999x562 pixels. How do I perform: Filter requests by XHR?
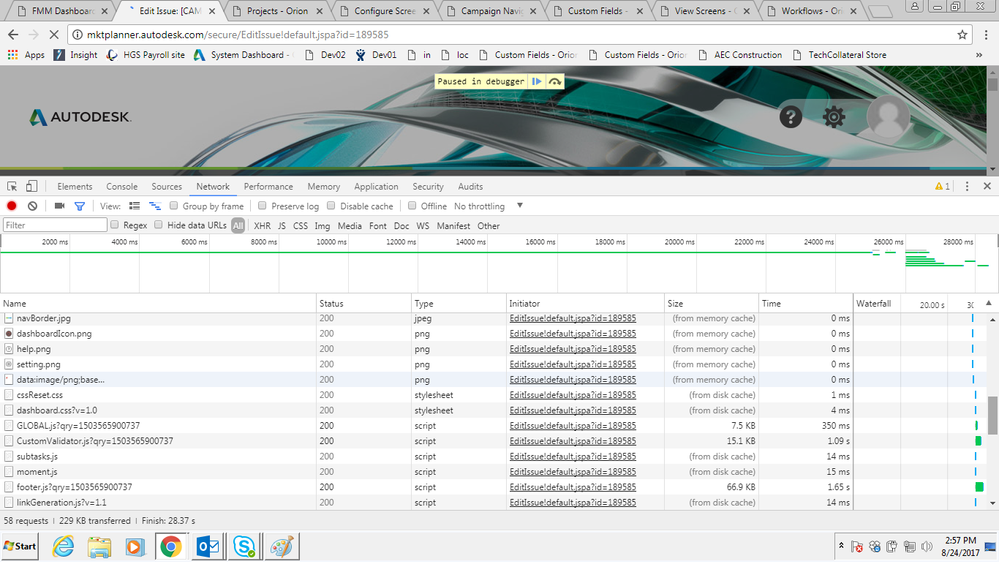click(262, 226)
